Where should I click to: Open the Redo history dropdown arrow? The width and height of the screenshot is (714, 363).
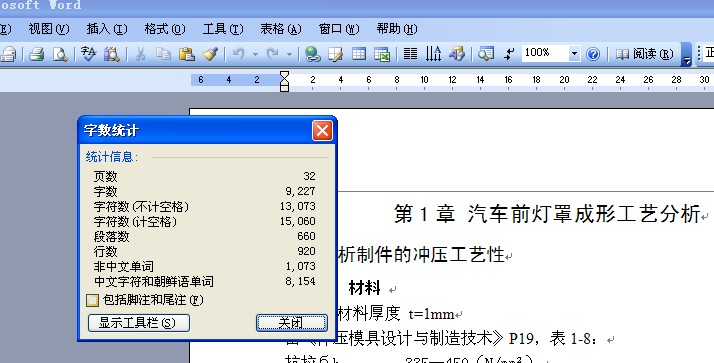[289, 55]
